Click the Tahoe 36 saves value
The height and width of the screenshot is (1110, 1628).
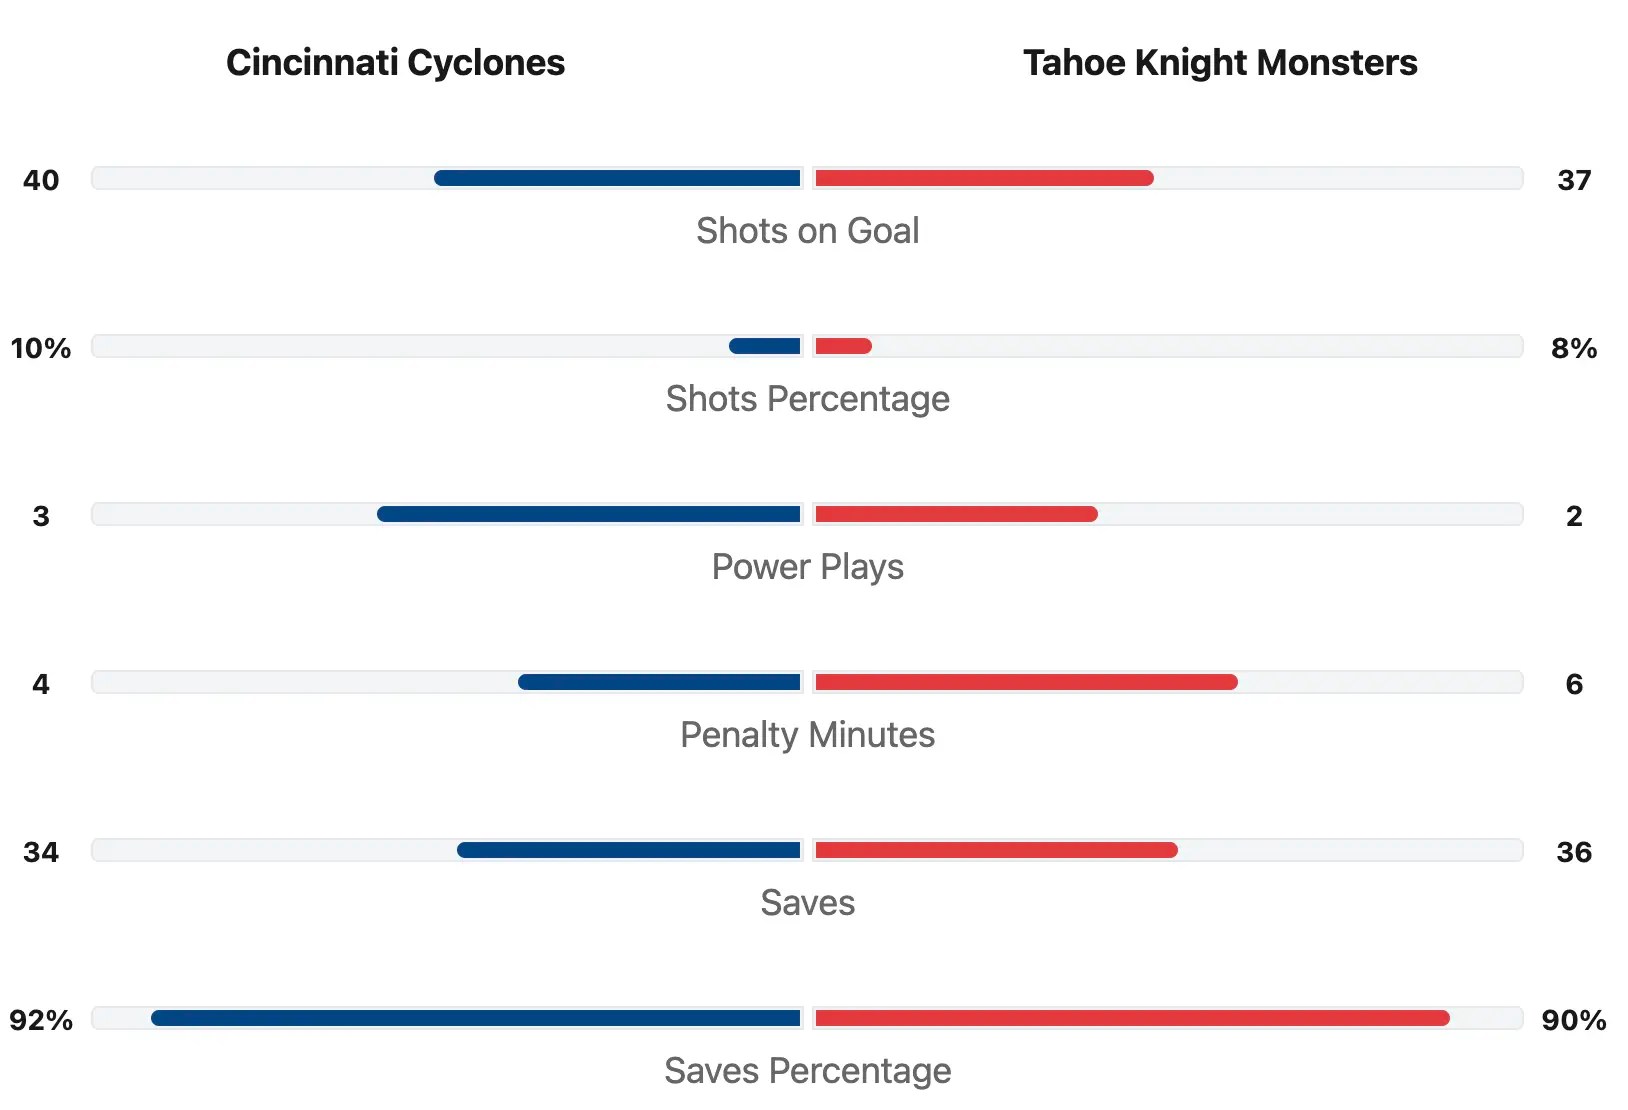1573,853
